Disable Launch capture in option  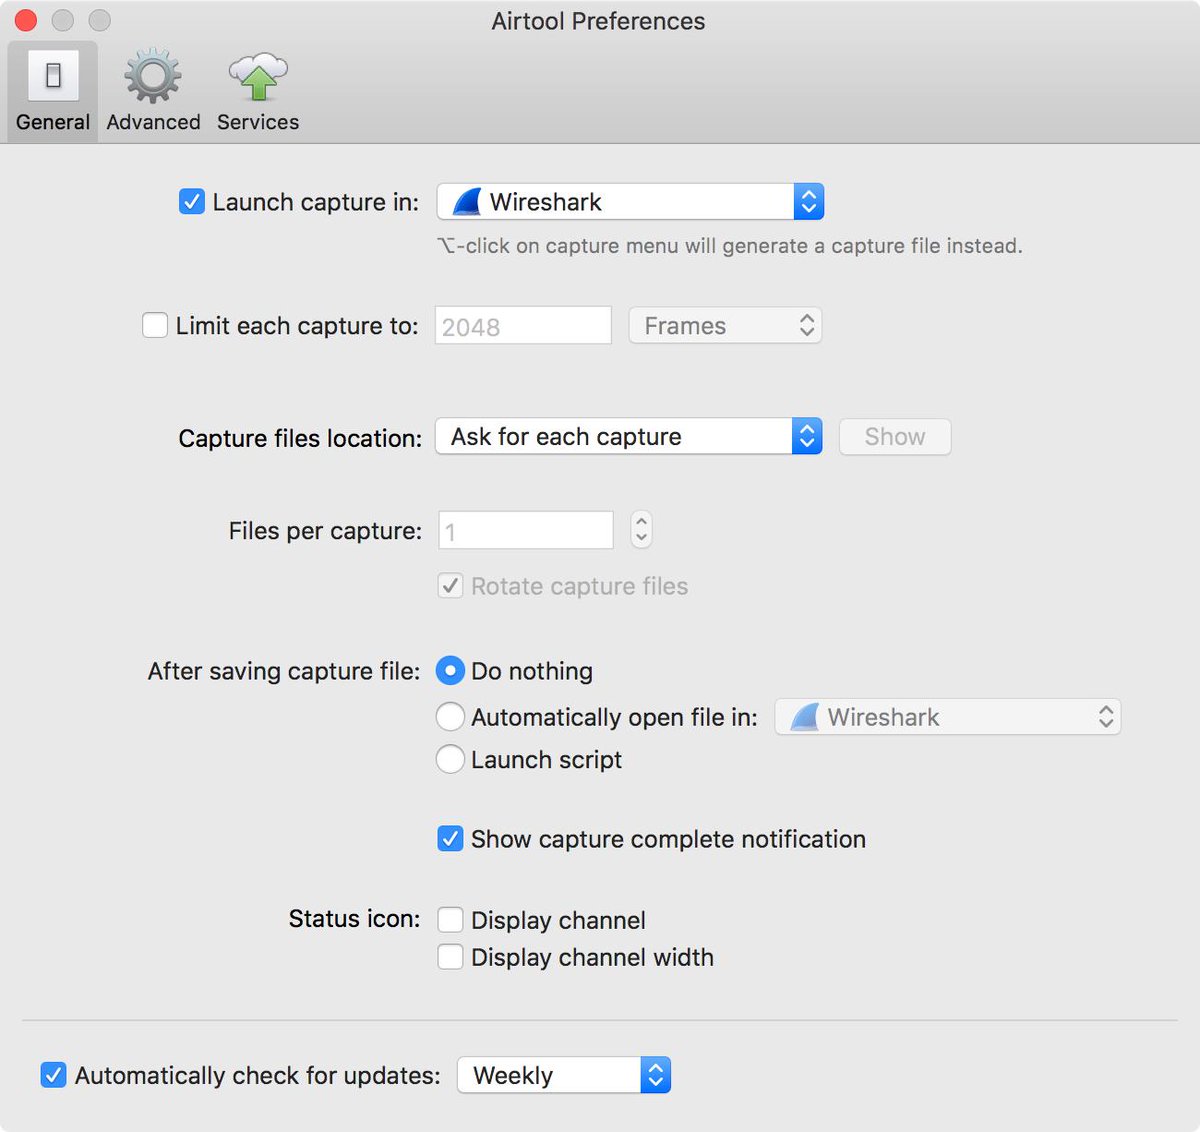coord(191,201)
